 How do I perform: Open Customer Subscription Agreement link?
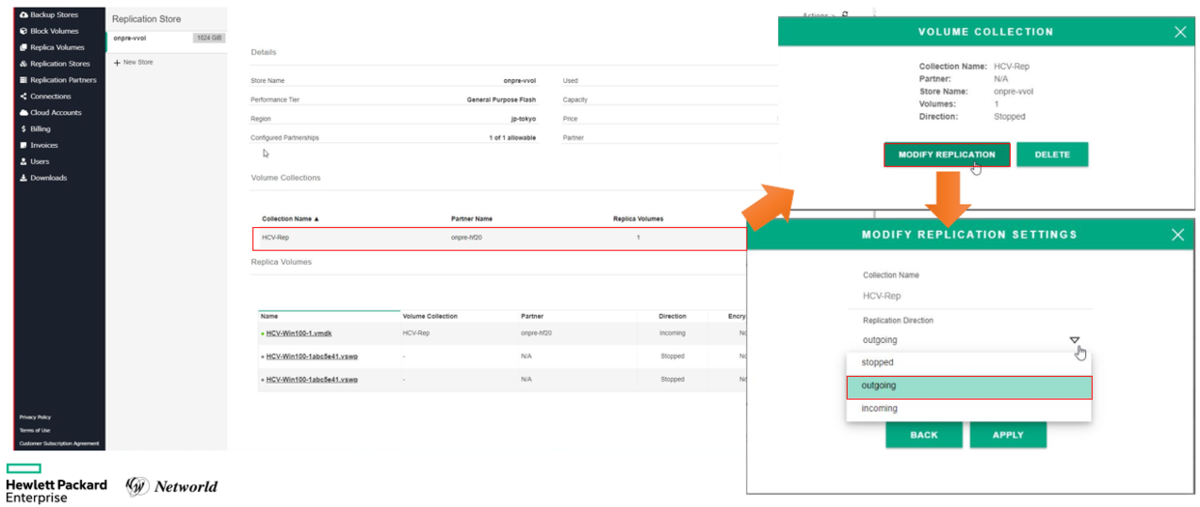tap(59, 443)
